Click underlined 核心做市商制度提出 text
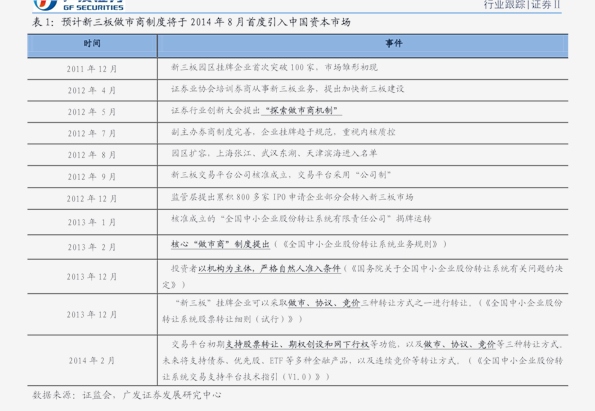Viewport: 595px width, 411px height. tap(220, 244)
